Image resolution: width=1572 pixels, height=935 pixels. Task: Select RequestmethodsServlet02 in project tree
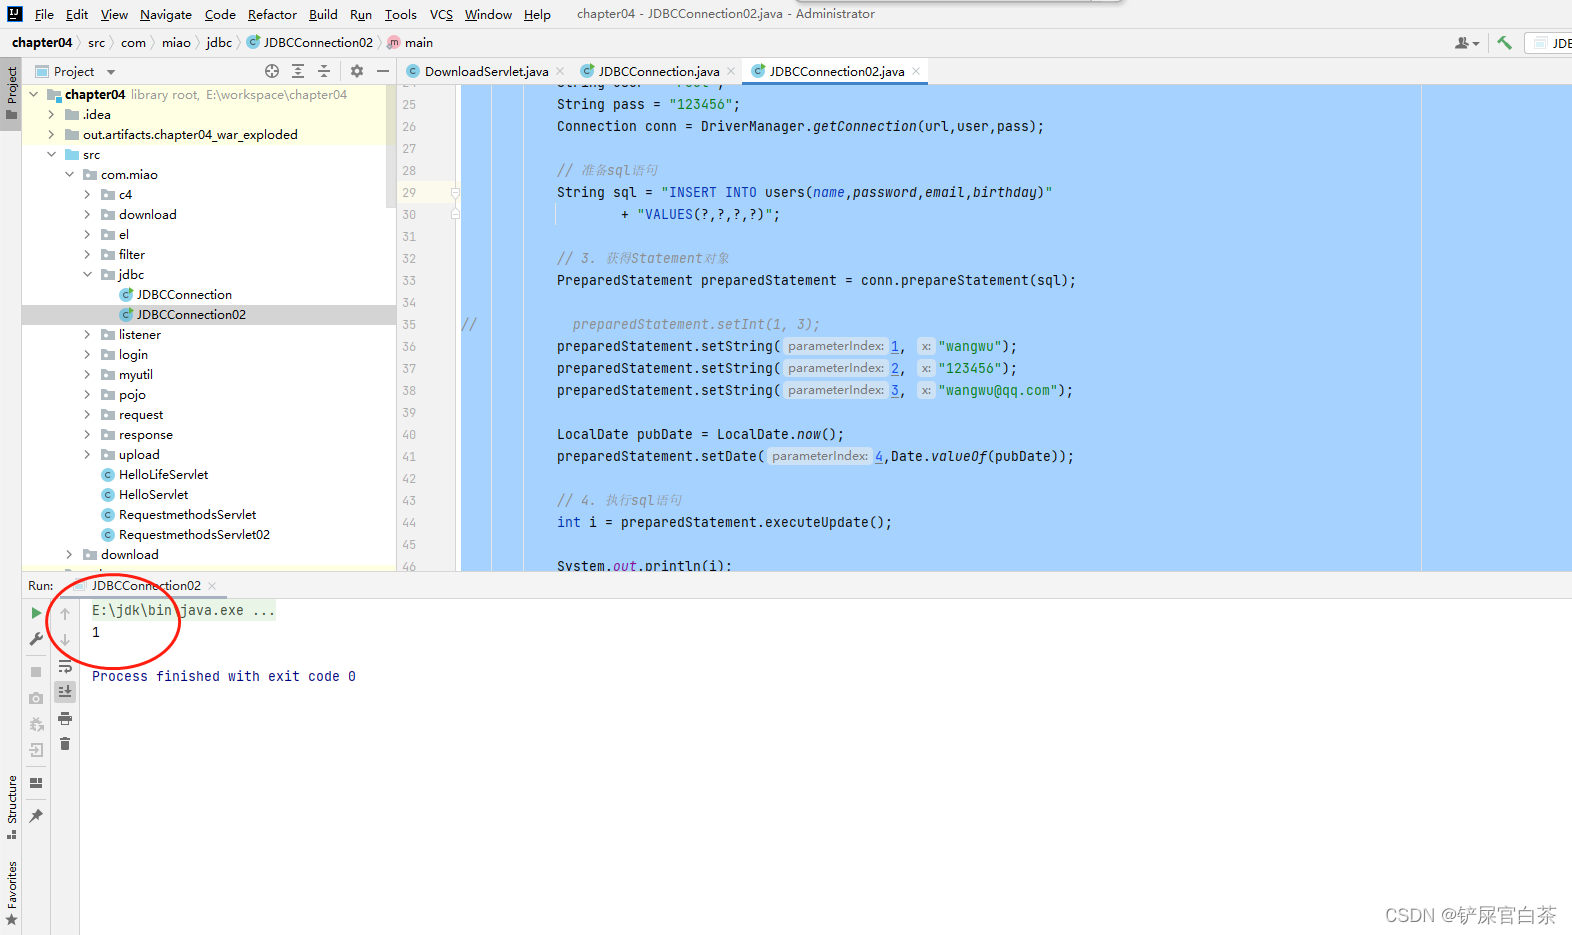194,534
